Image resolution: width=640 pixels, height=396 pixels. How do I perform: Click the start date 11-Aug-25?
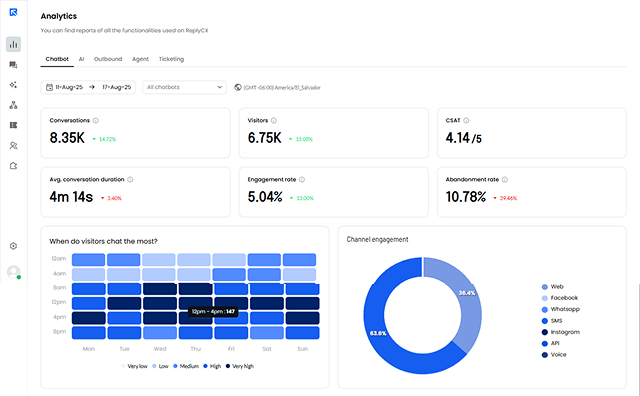[x=69, y=87]
